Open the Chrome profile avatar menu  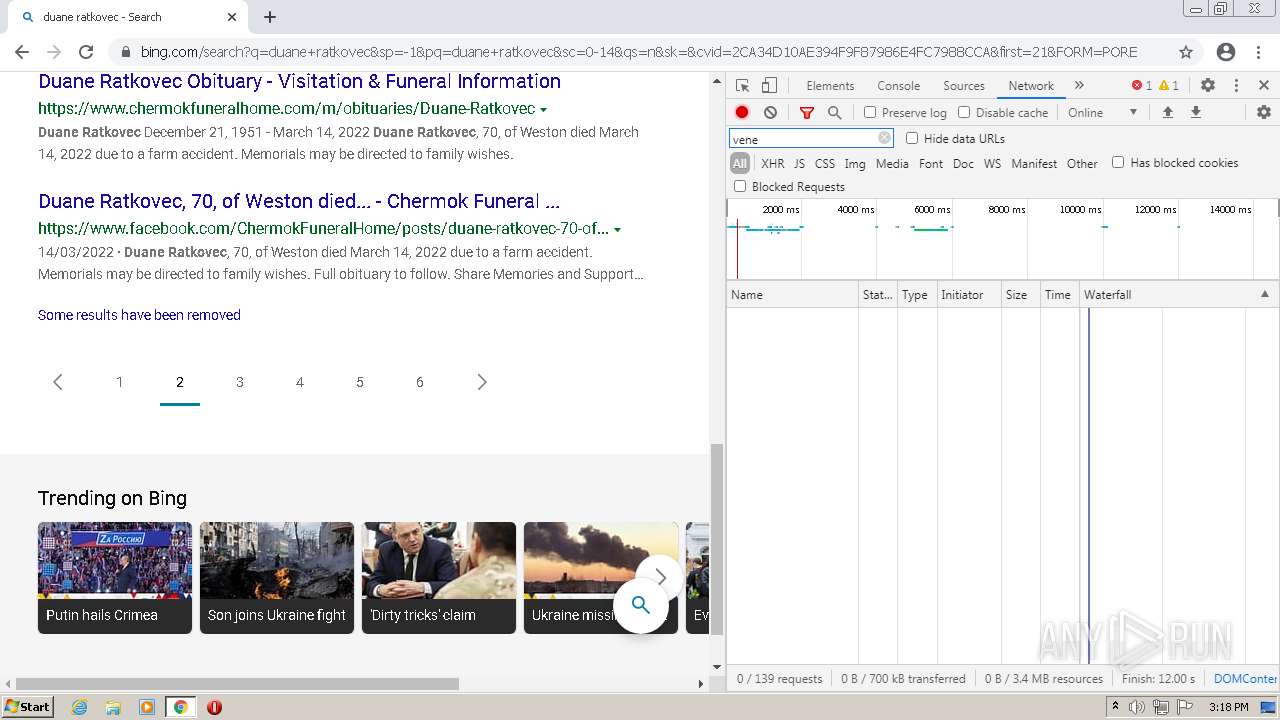[1226, 52]
